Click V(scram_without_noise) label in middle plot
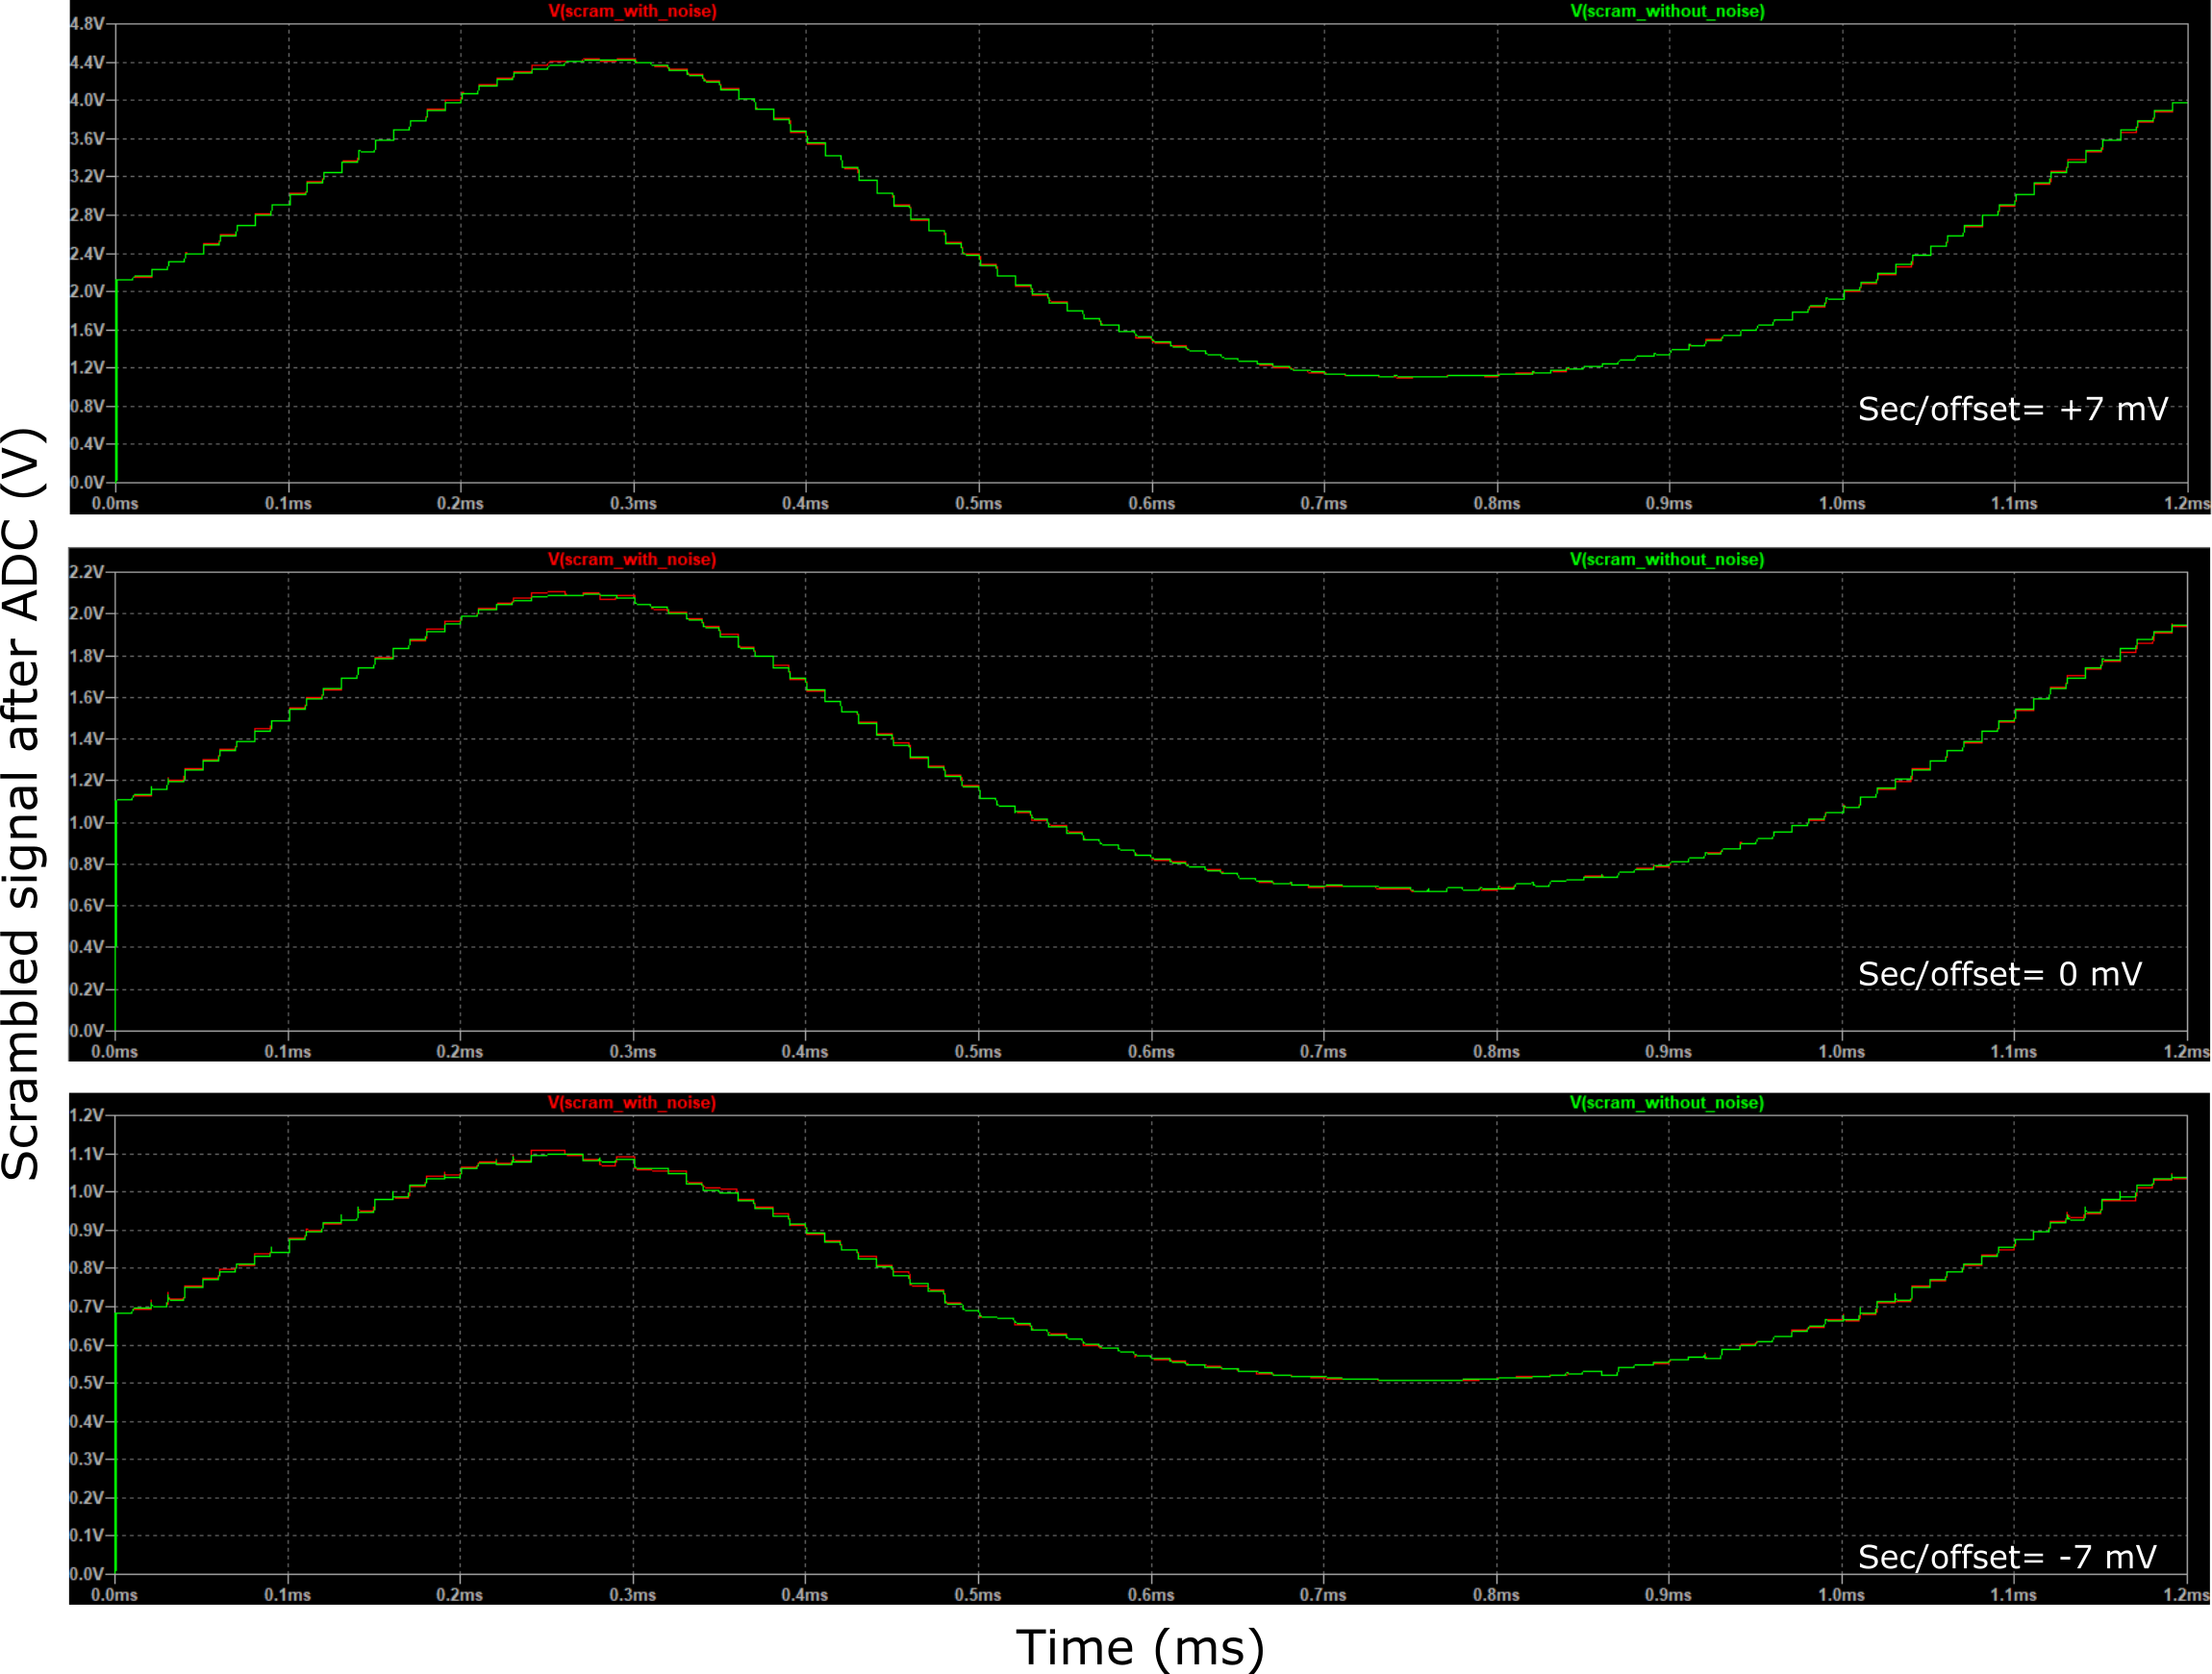The height and width of the screenshot is (1674, 2212). [x=1667, y=559]
